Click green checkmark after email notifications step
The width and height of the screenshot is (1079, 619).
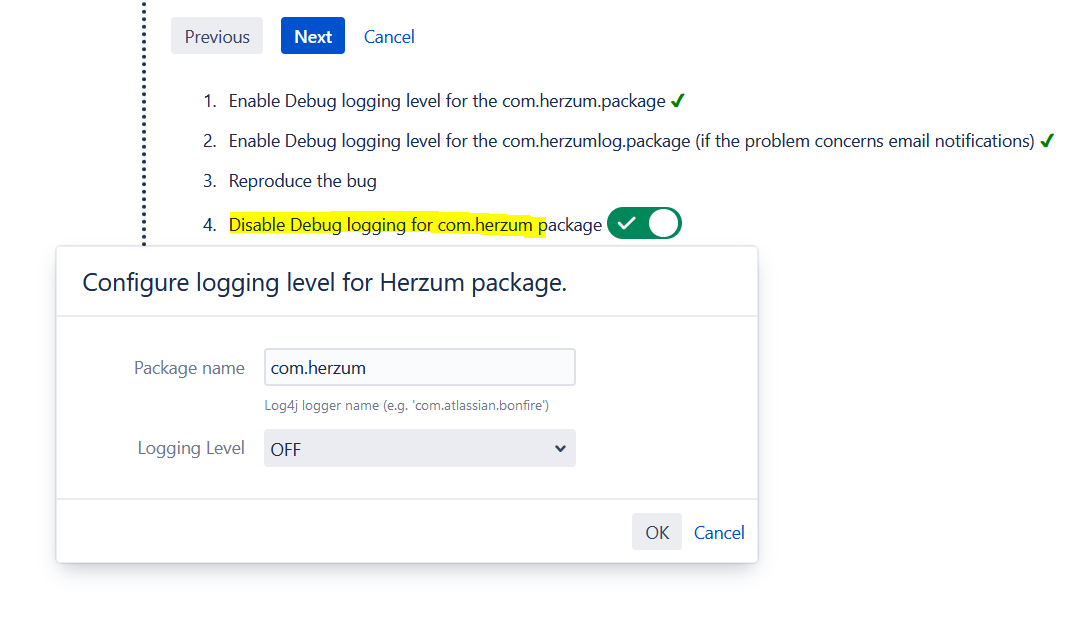click(x=1047, y=141)
